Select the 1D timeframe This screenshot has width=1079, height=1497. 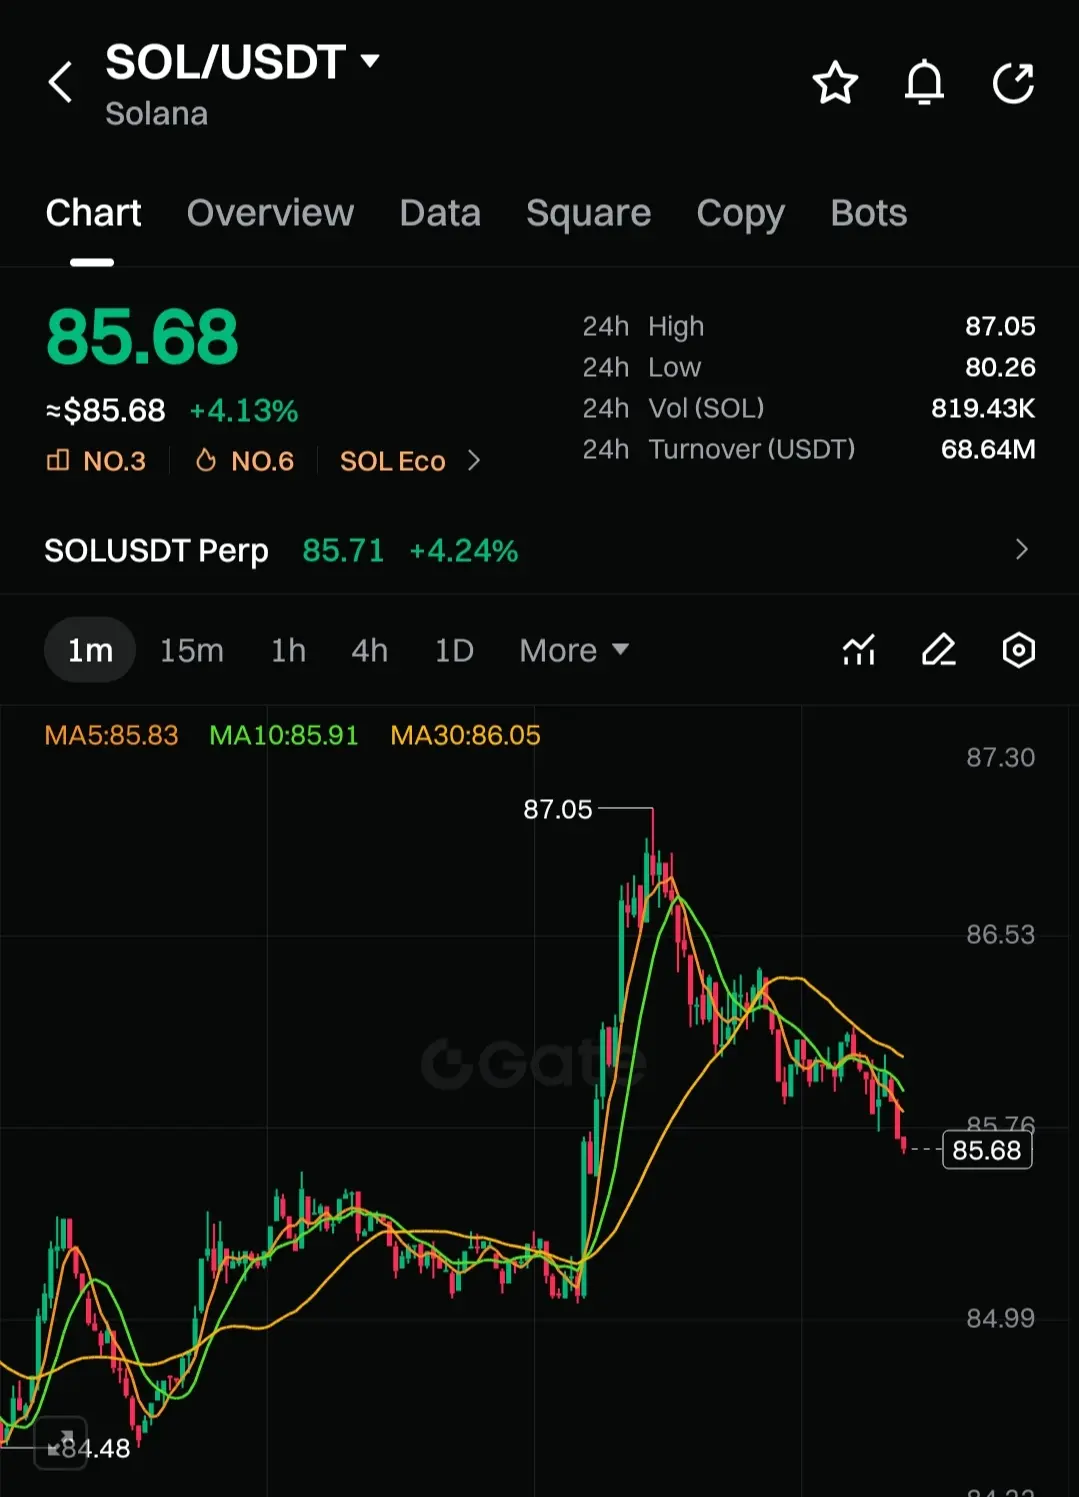click(454, 651)
